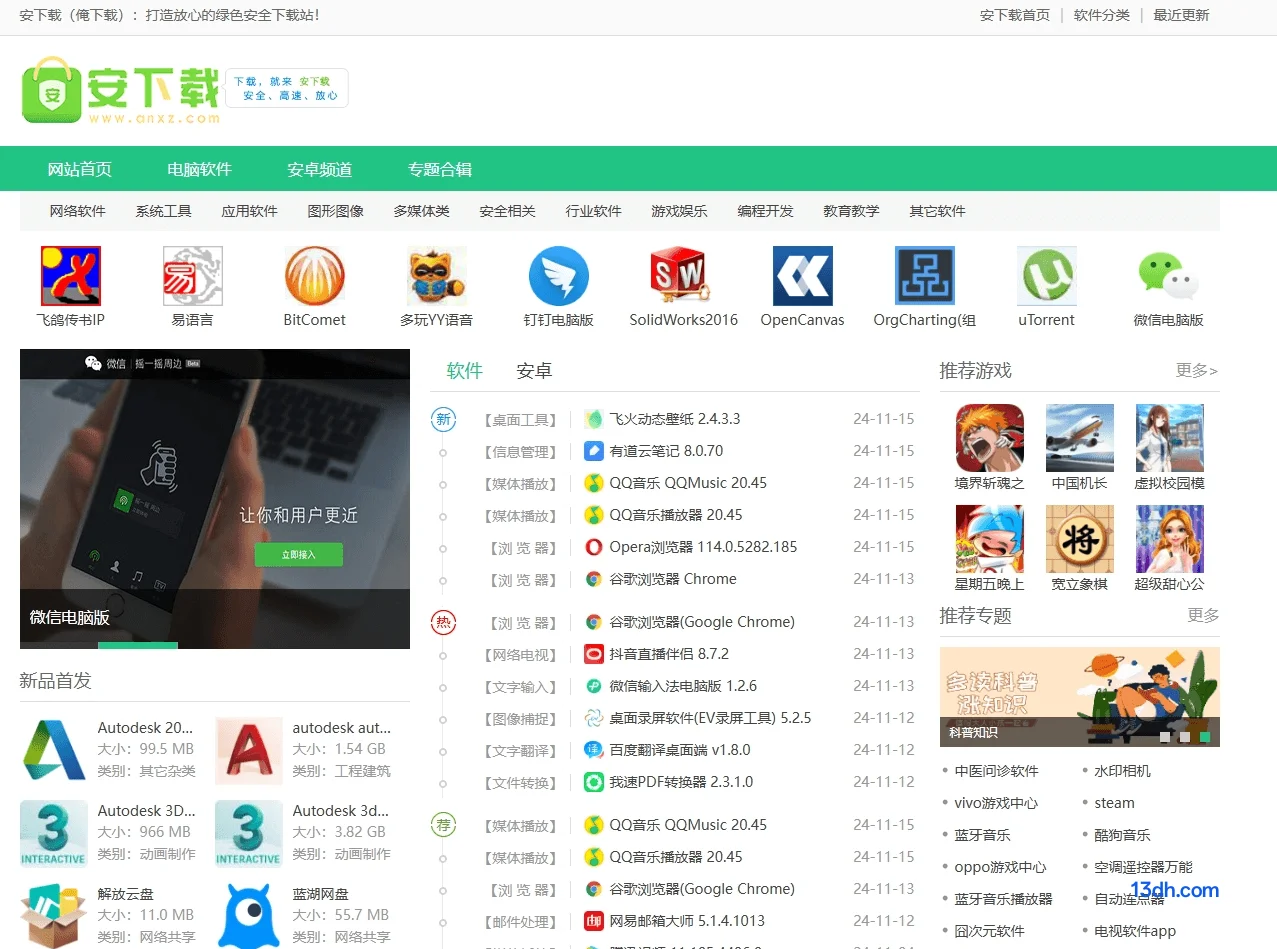This screenshot has height=949, width=1277.
Task: Select the 网络软件 category
Action: [78, 211]
